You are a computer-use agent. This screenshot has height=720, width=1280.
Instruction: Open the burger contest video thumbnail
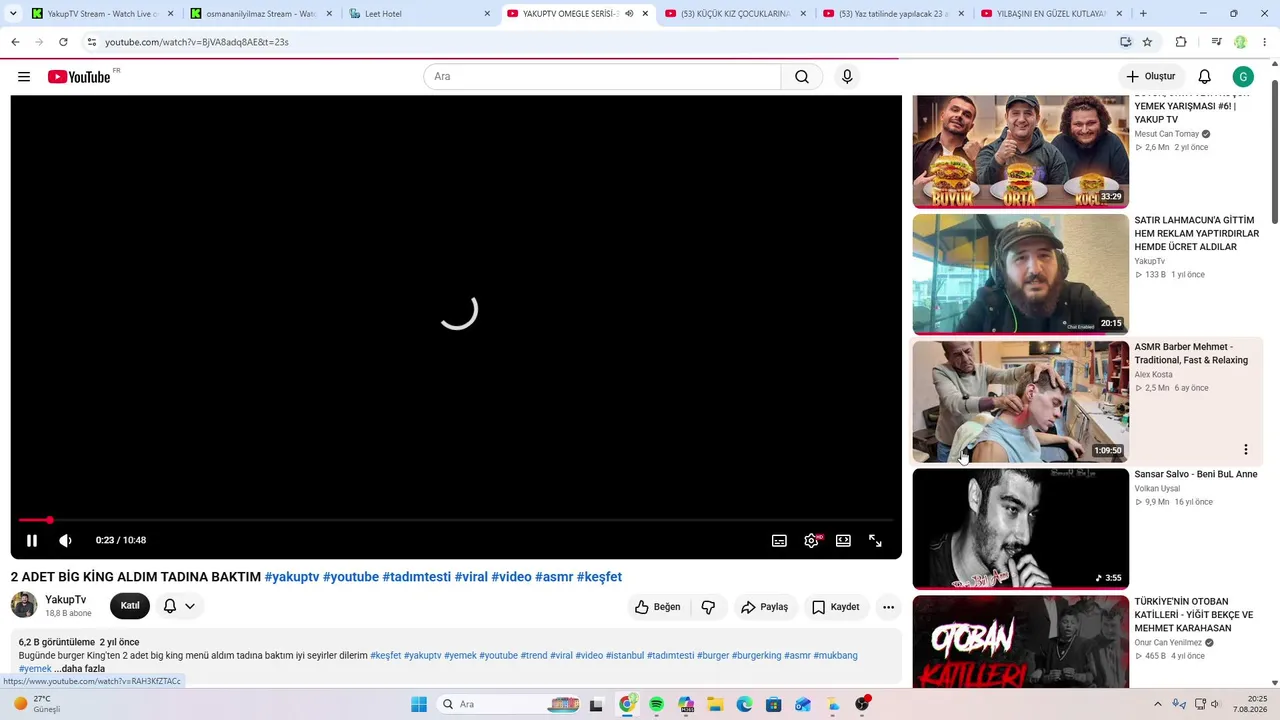tap(1020, 151)
